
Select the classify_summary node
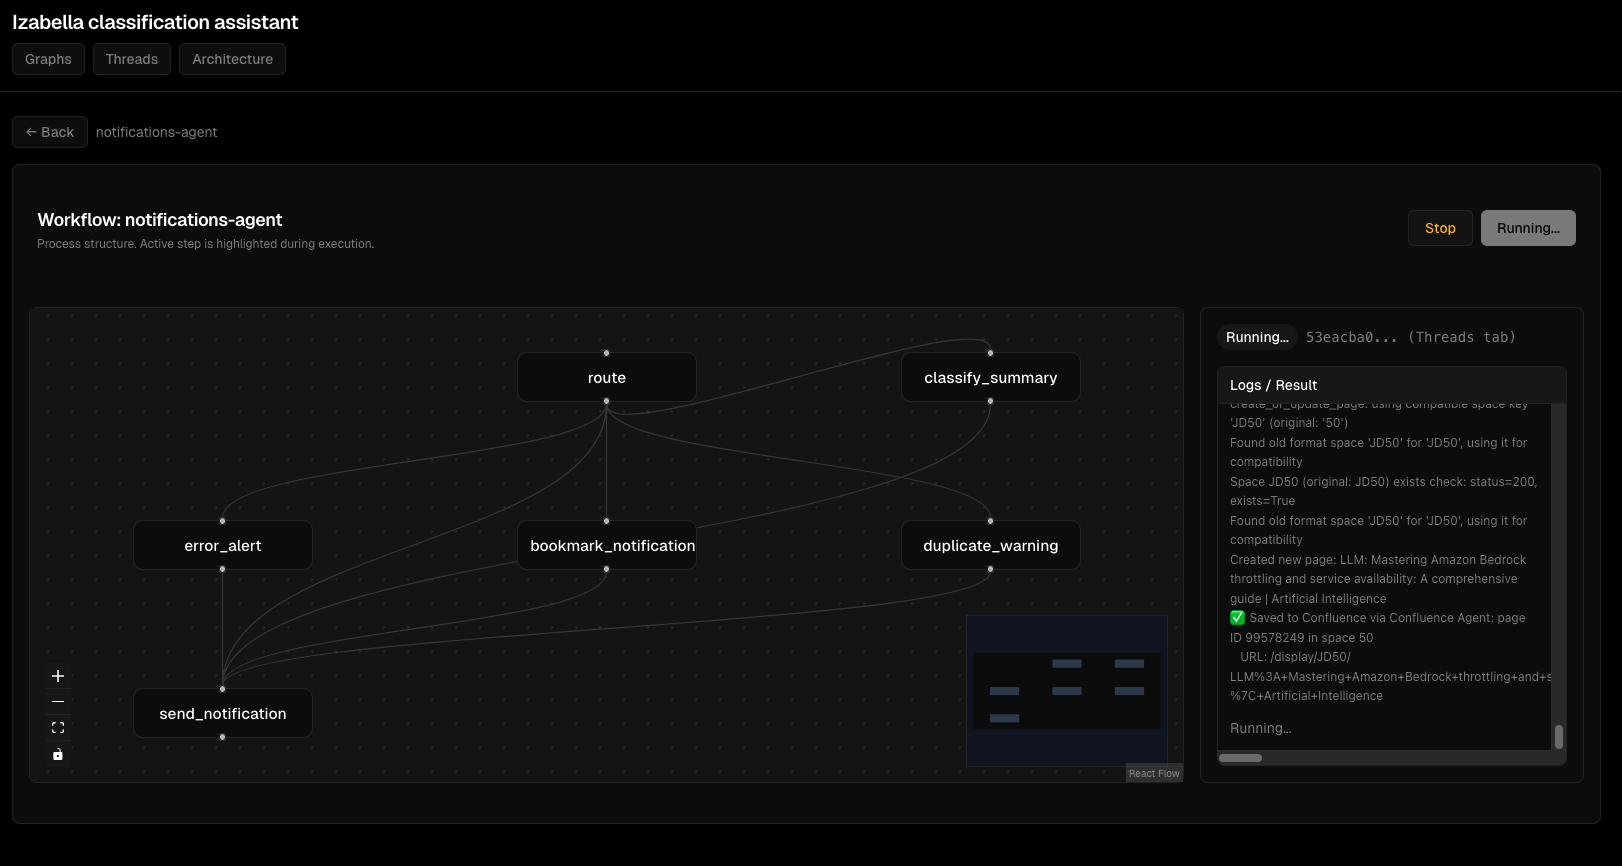pos(990,378)
